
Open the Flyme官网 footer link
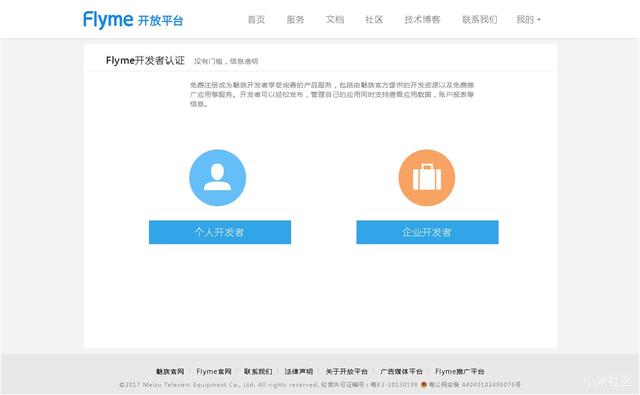pyautogui.click(x=214, y=371)
